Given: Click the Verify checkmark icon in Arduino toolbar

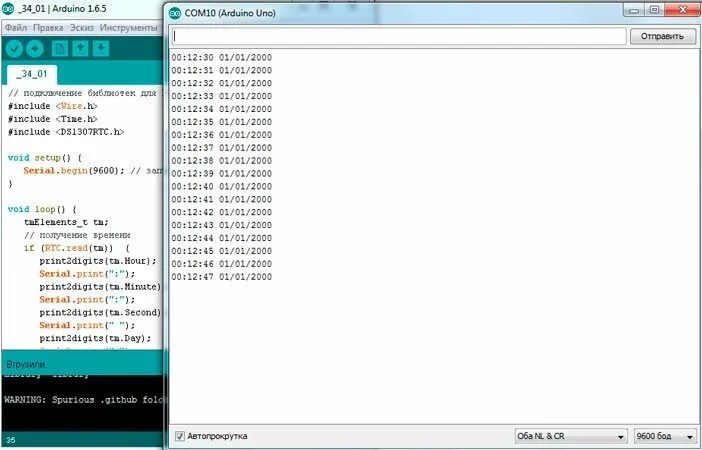Looking at the screenshot, I should 14,48.
